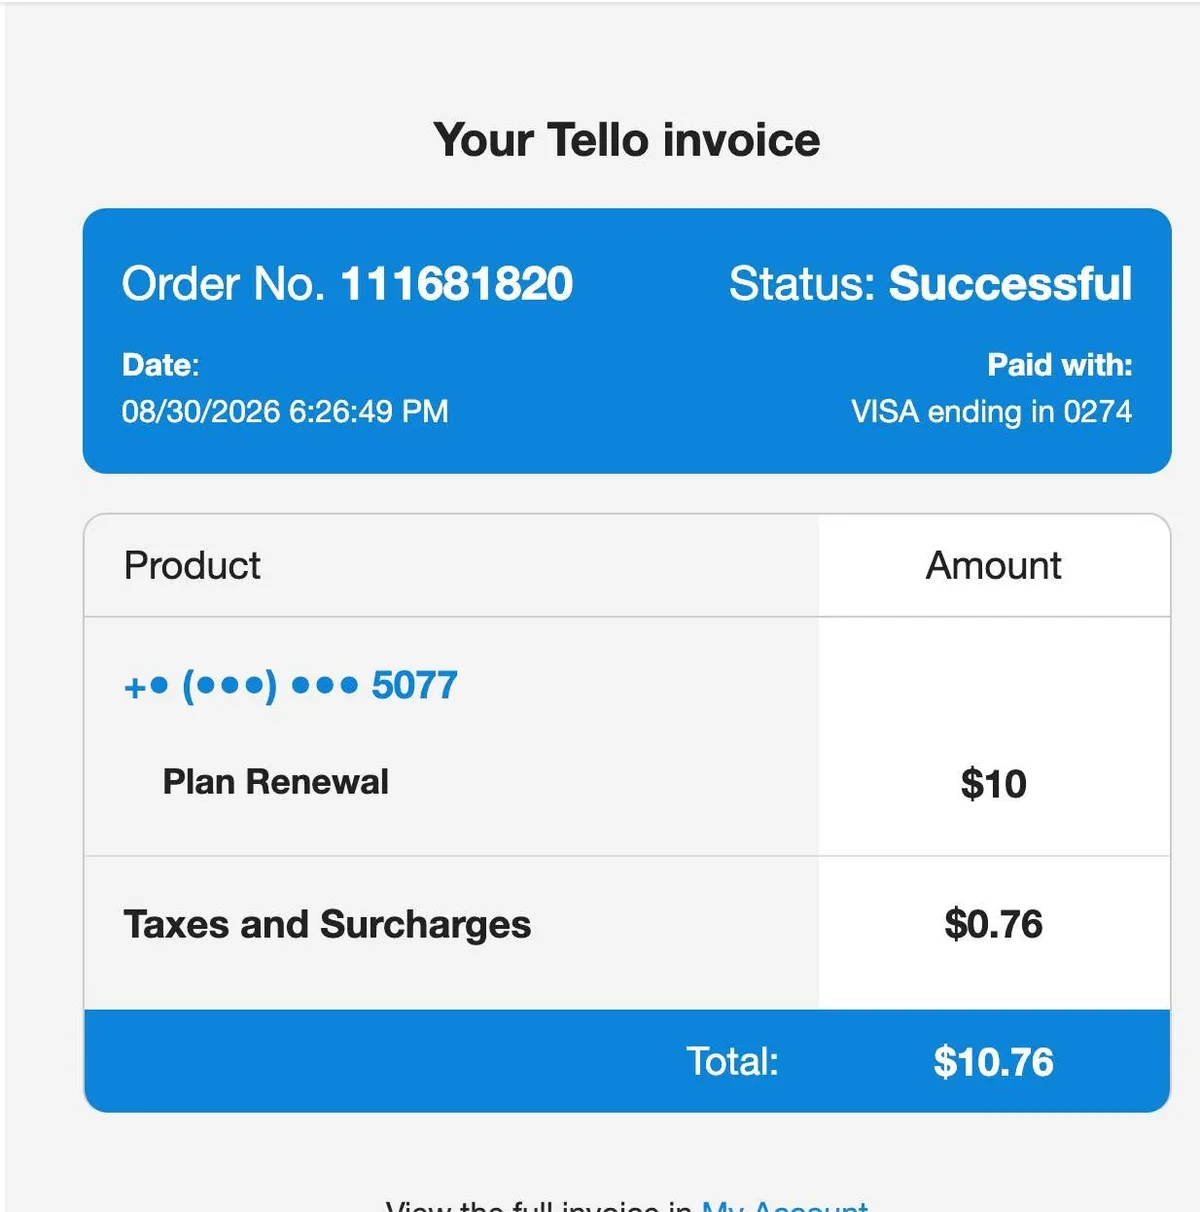Click the Total: label
This screenshot has width=1200, height=1212.
pos(732,1062)
